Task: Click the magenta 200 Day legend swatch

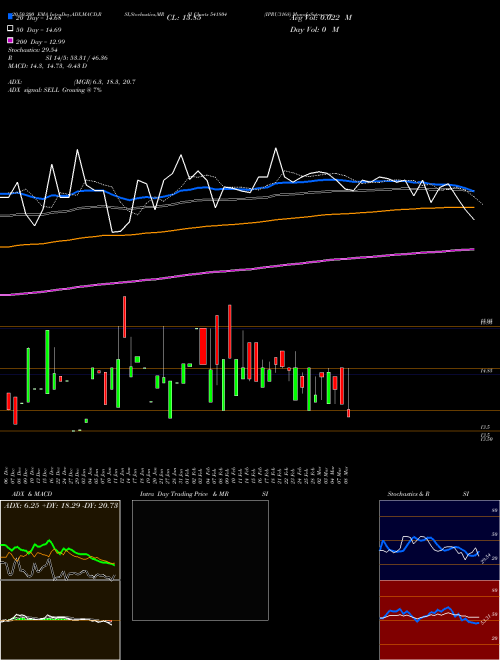Action: [10, 40]
